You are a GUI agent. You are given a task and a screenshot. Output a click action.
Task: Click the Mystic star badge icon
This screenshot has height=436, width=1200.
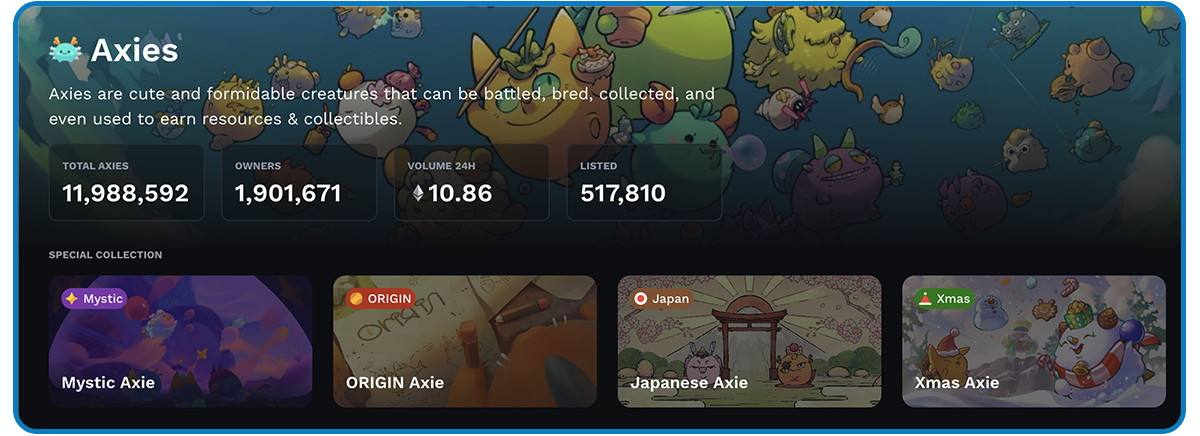pyautogui.click(x=71, y=298)
